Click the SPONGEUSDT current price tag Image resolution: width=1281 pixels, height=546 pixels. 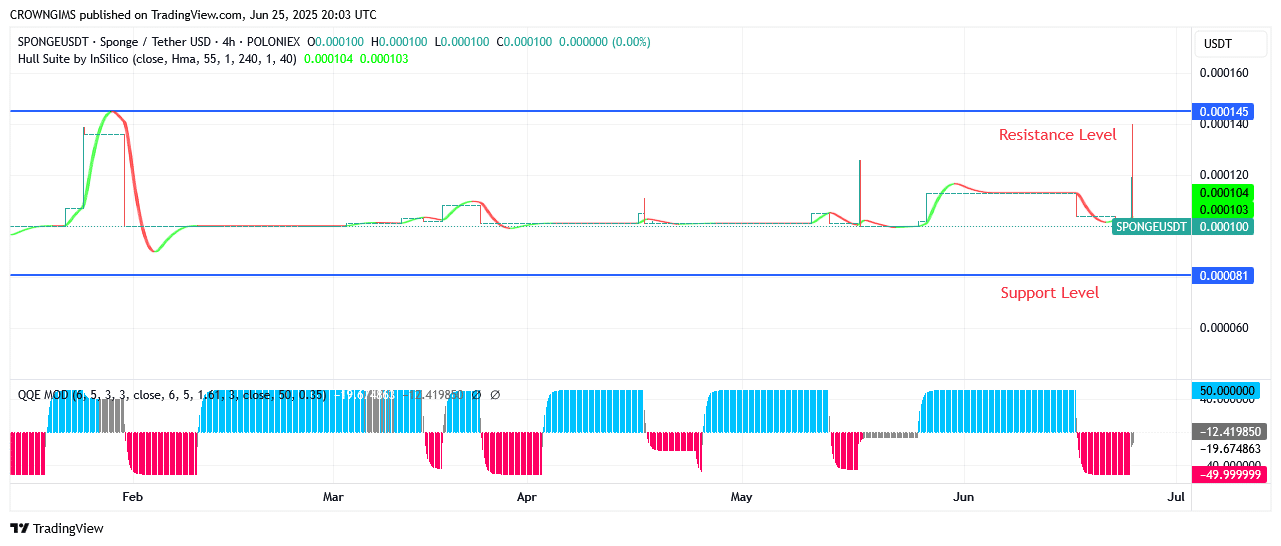pyautogui.click(x=1151, y=227)
